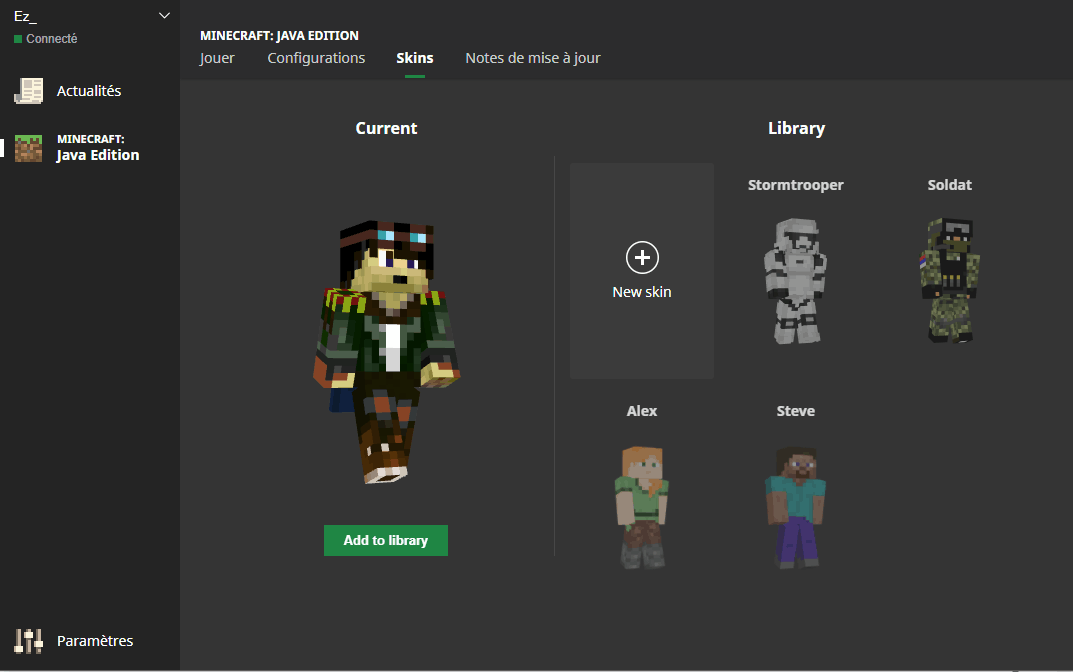The image size is (1073, 672).
Task: Click the current skin character preview
Action: 387,352
